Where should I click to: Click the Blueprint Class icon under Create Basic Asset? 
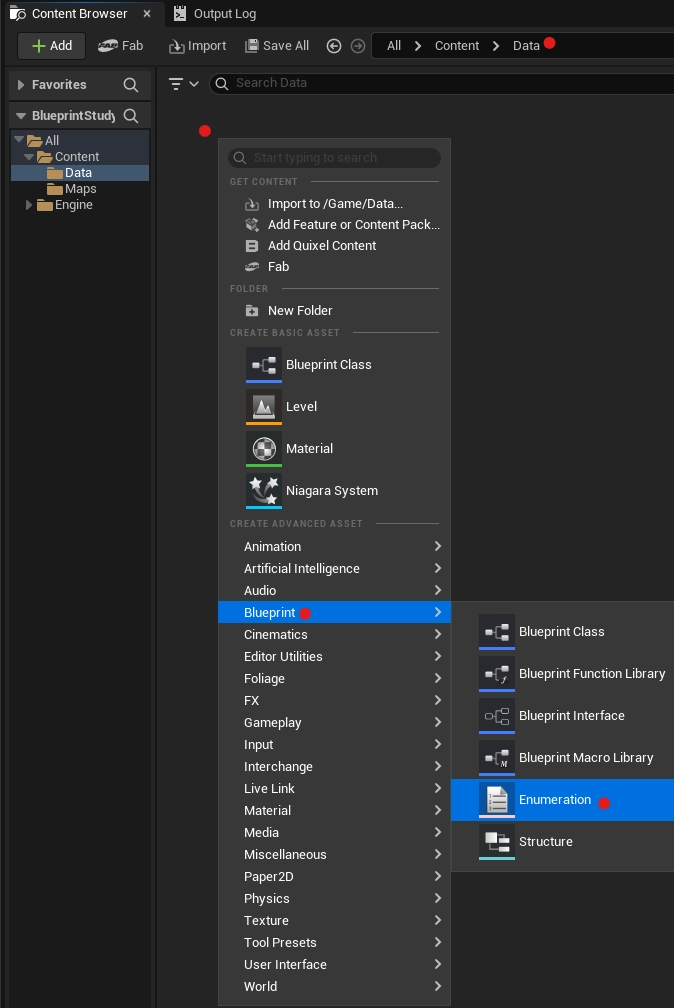point(264,364)
